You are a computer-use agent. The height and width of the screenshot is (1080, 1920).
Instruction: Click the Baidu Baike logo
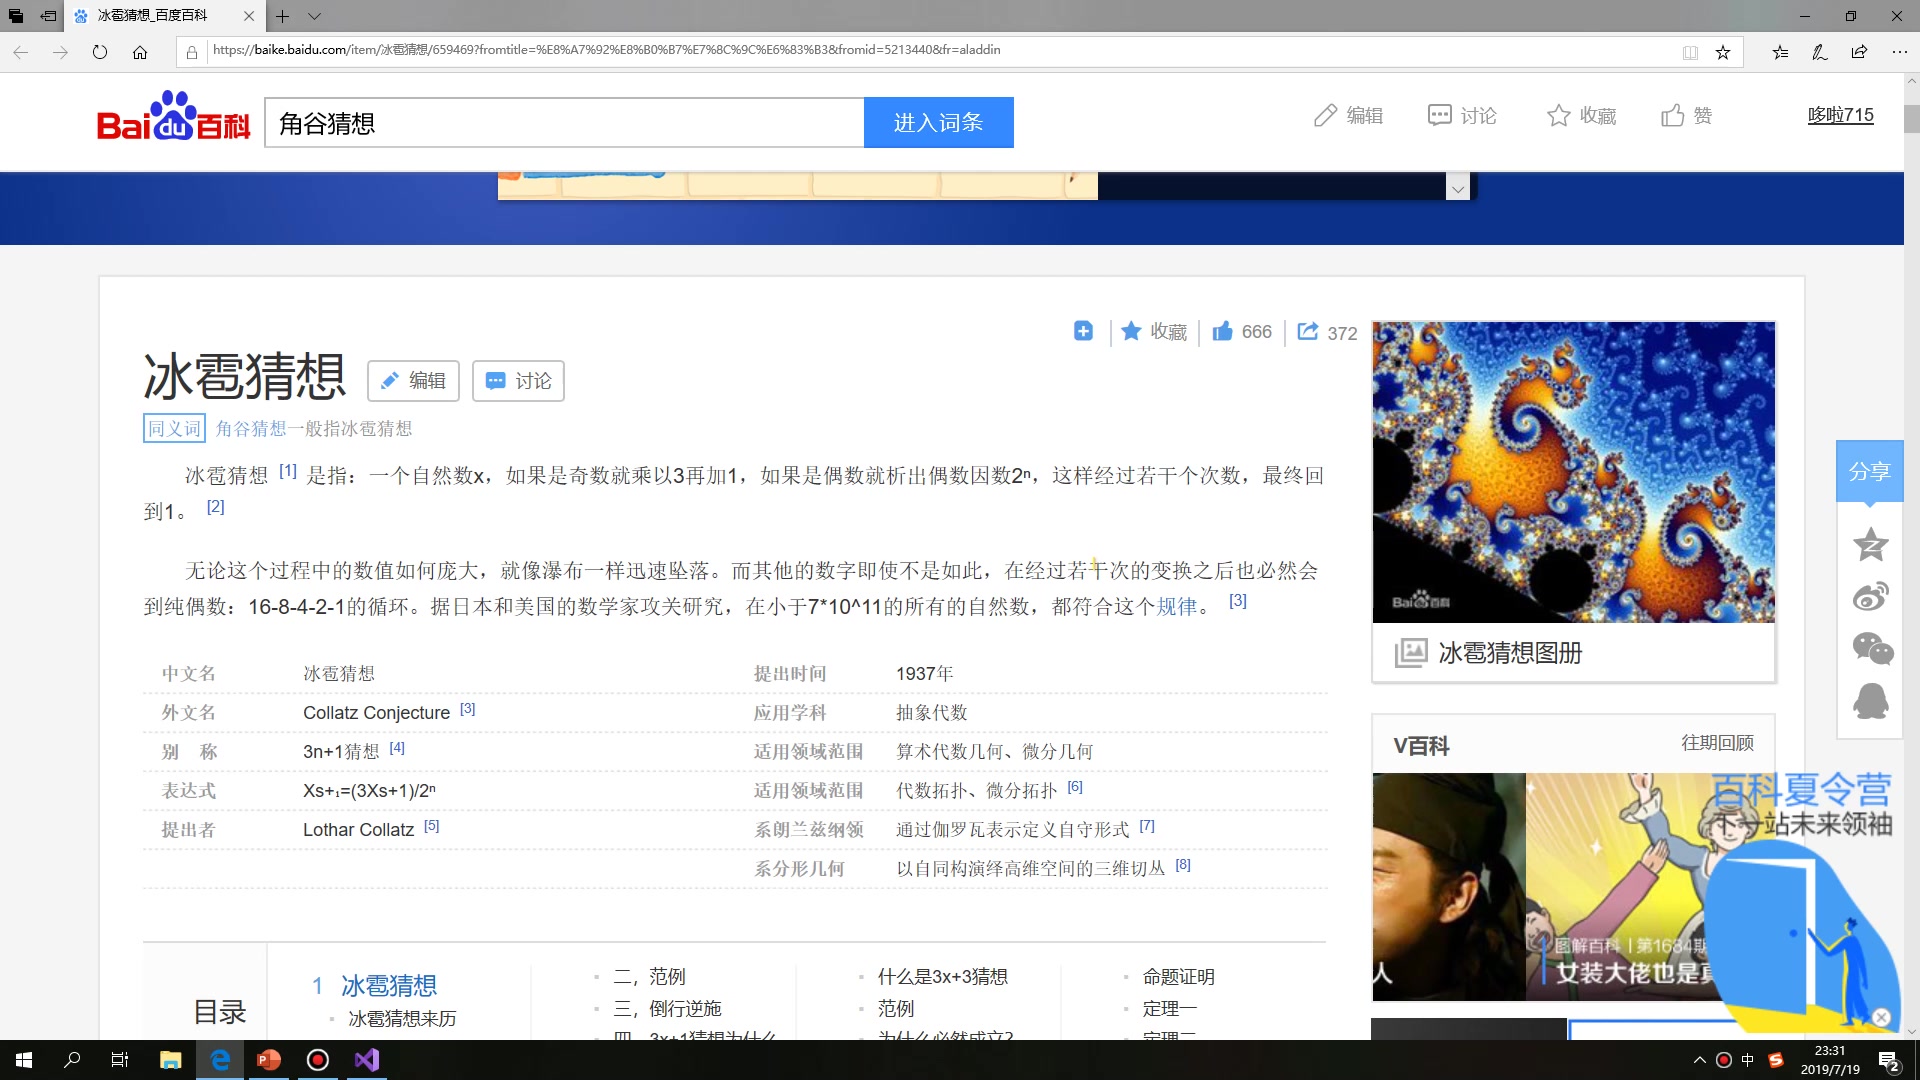(173, 117)
